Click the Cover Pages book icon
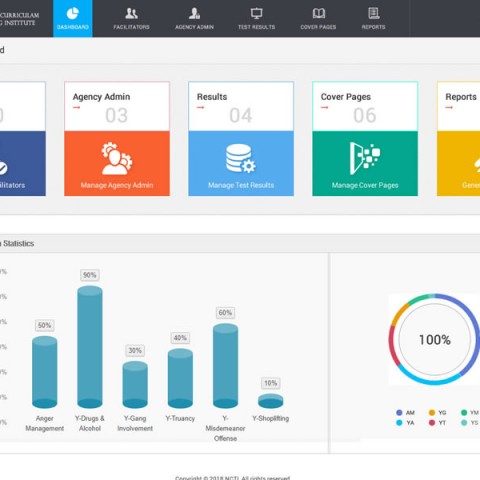480x480 pixels. point(319,13)
